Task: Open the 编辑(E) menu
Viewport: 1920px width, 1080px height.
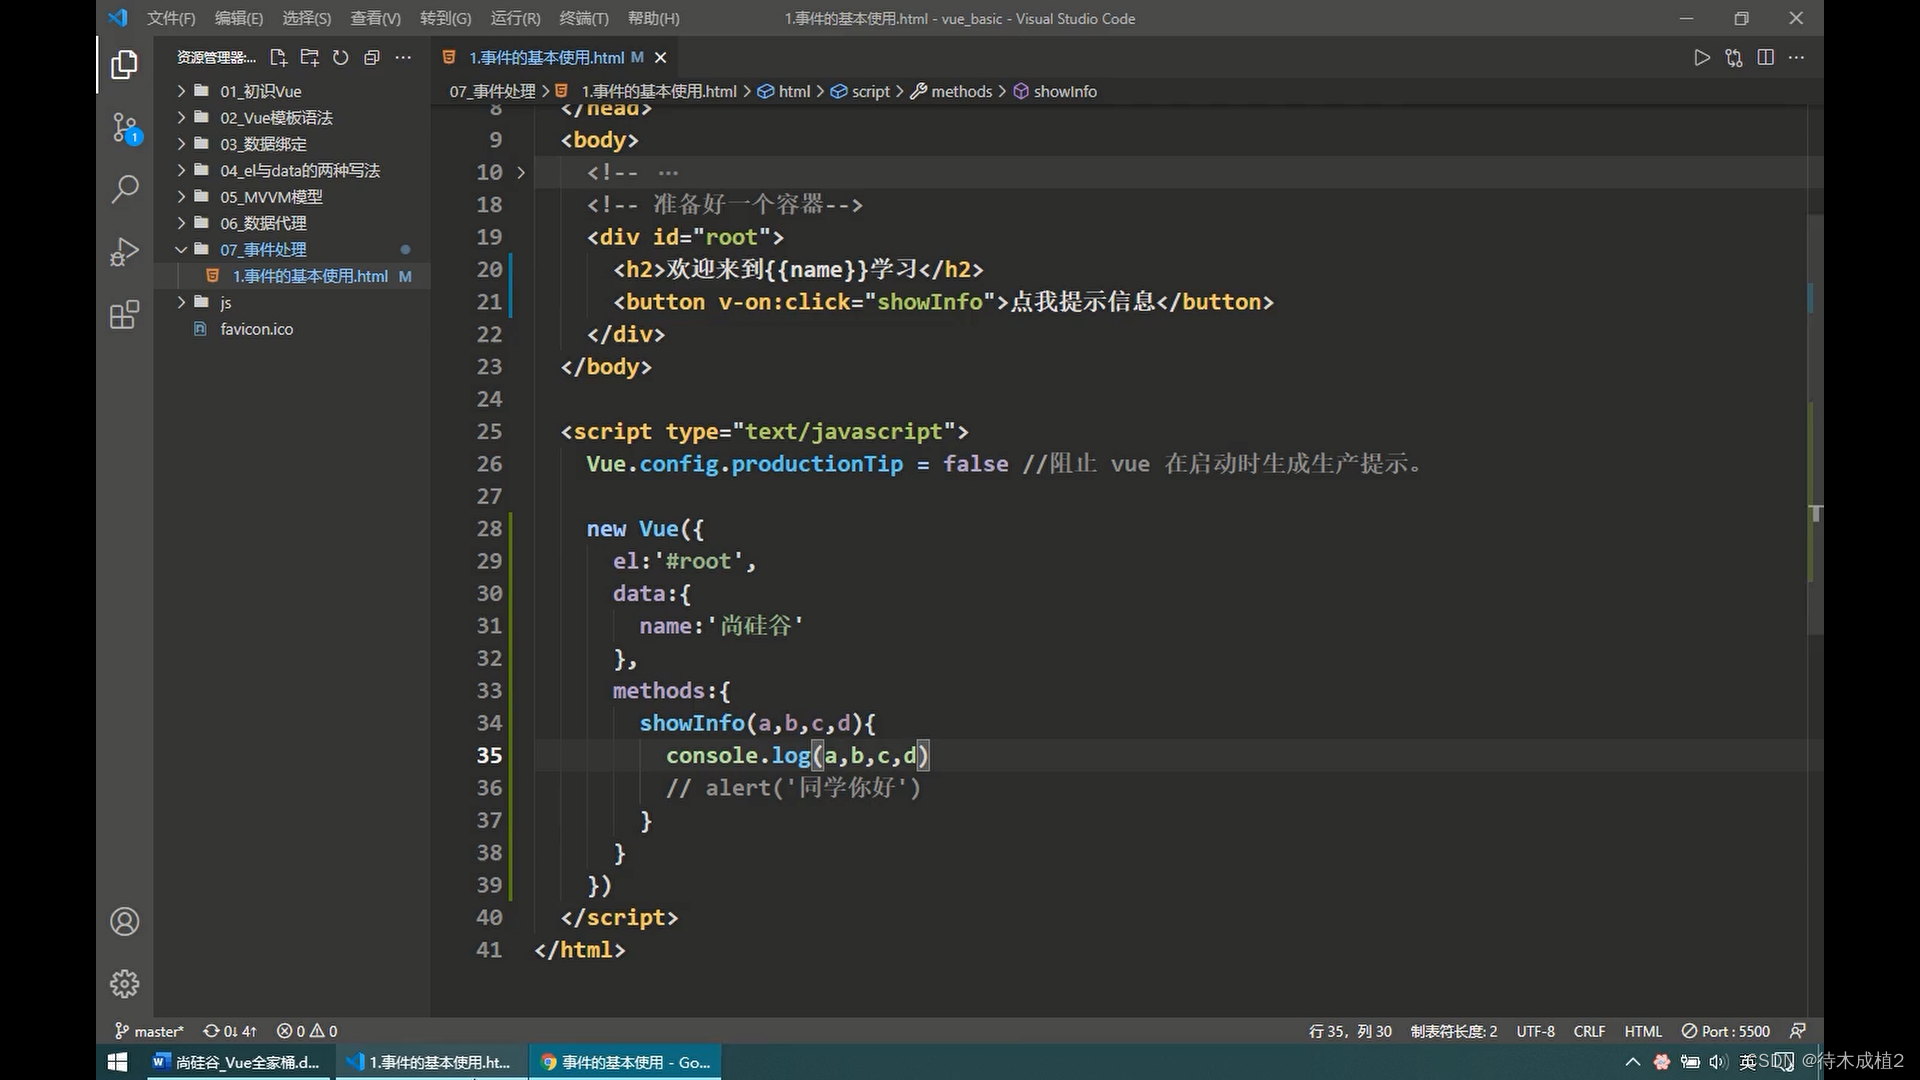Action: tap(239, 18)
